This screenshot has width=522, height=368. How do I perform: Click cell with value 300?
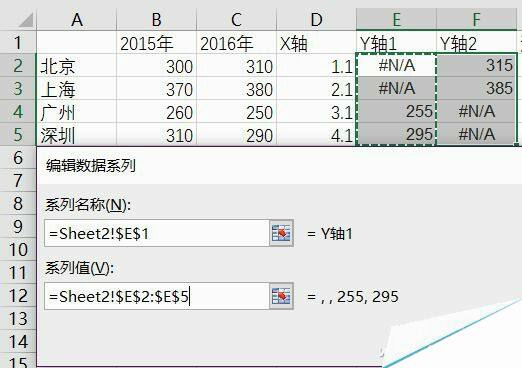coord(157,66)
